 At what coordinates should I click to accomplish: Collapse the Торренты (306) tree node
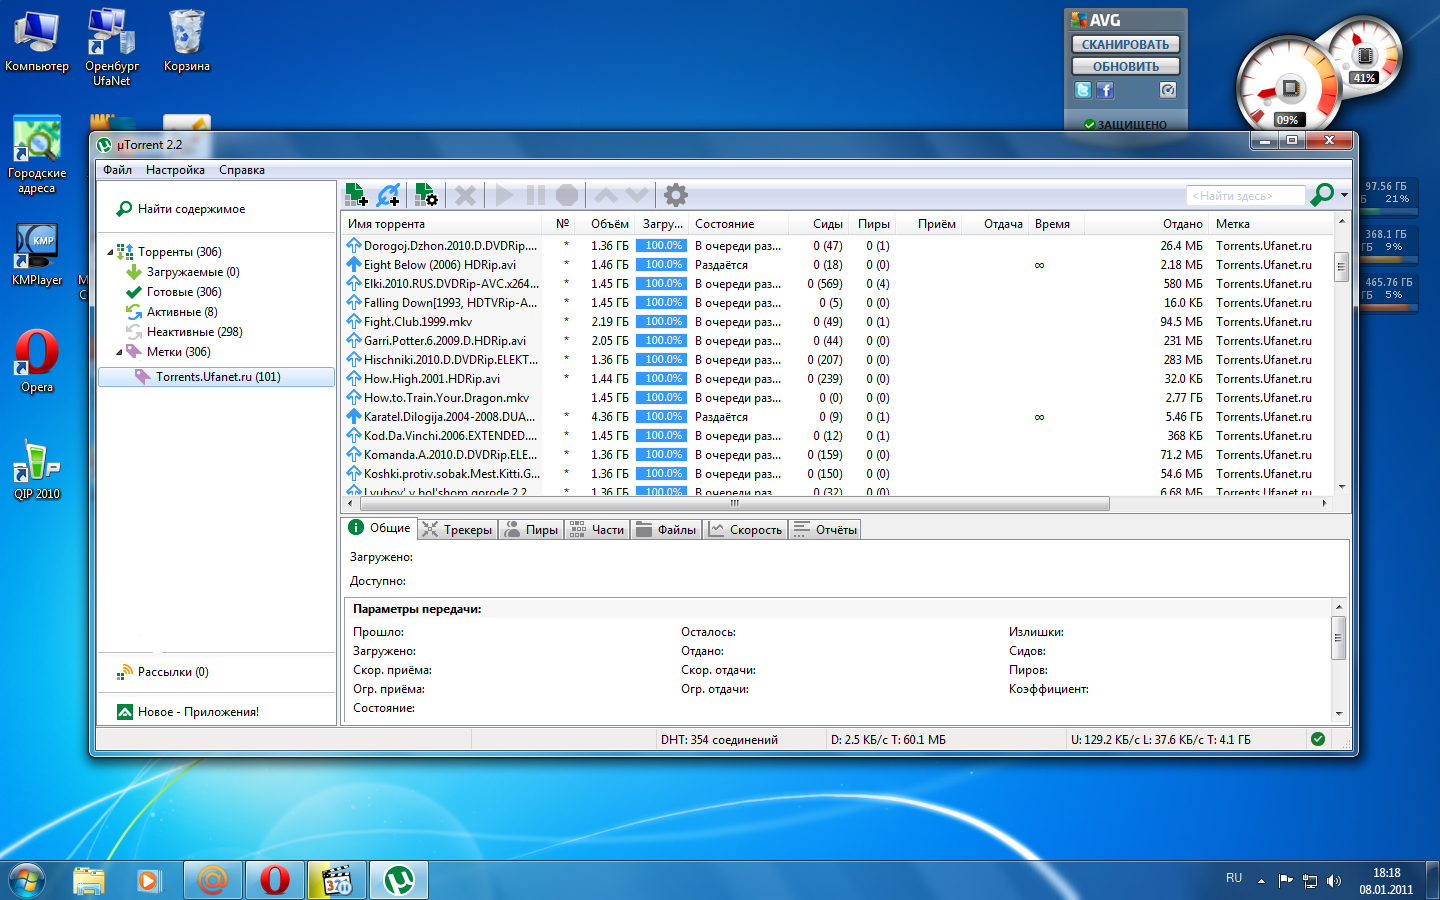coord(110,252)
